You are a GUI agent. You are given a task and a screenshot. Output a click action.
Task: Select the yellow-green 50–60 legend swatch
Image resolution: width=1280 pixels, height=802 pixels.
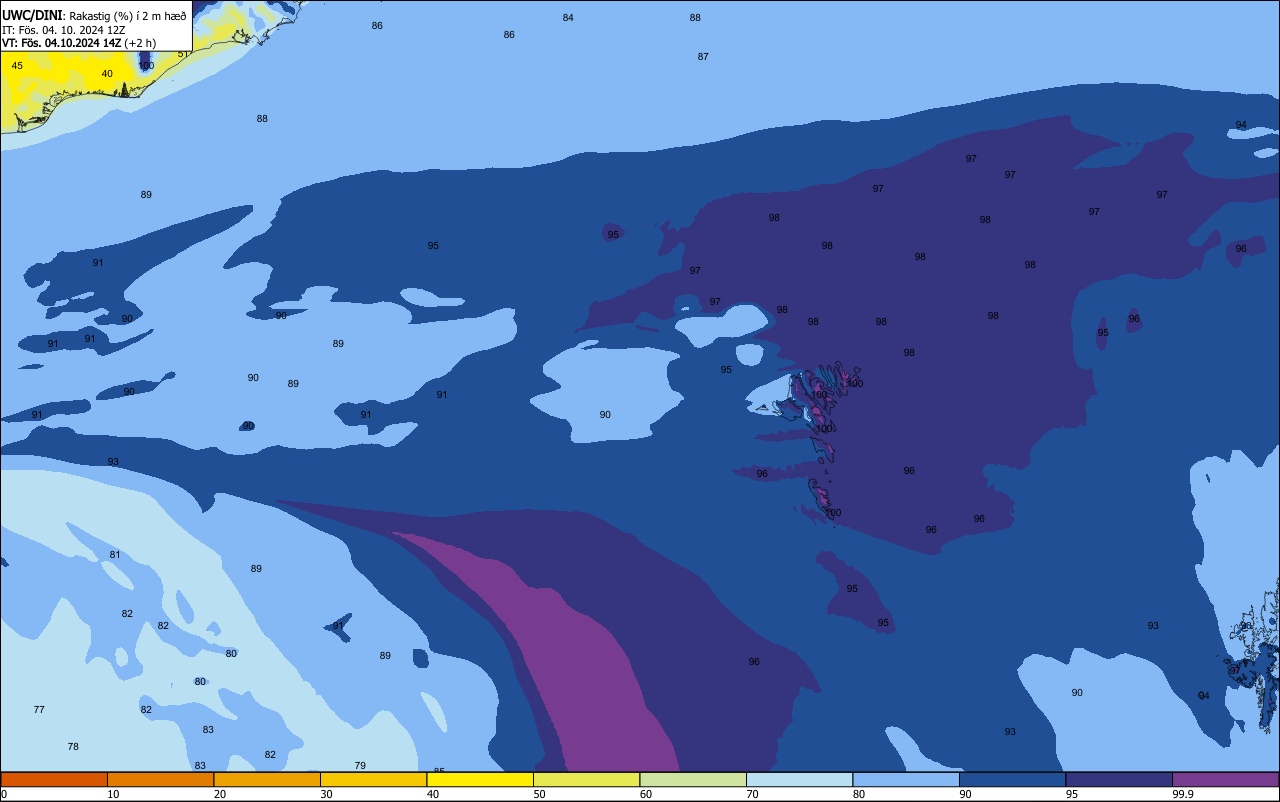click(586, 779)
